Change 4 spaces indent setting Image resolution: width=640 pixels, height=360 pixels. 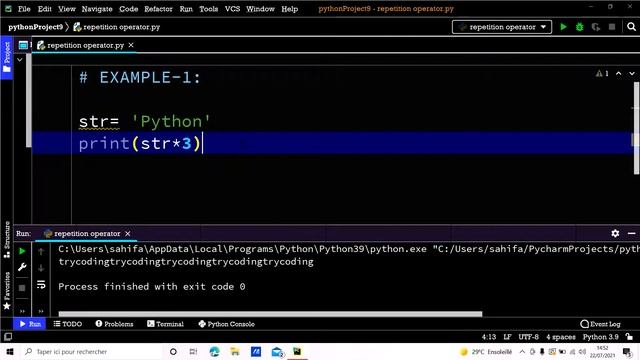point(561,337)
